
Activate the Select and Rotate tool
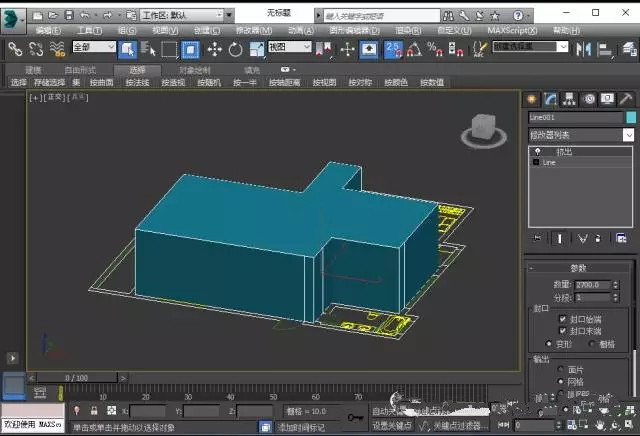tap(236, 49)
